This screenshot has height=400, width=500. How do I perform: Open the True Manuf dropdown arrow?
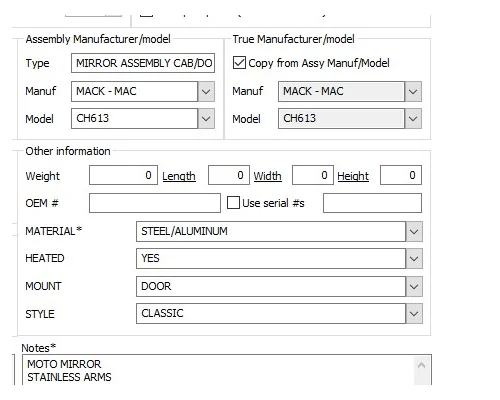413,91
